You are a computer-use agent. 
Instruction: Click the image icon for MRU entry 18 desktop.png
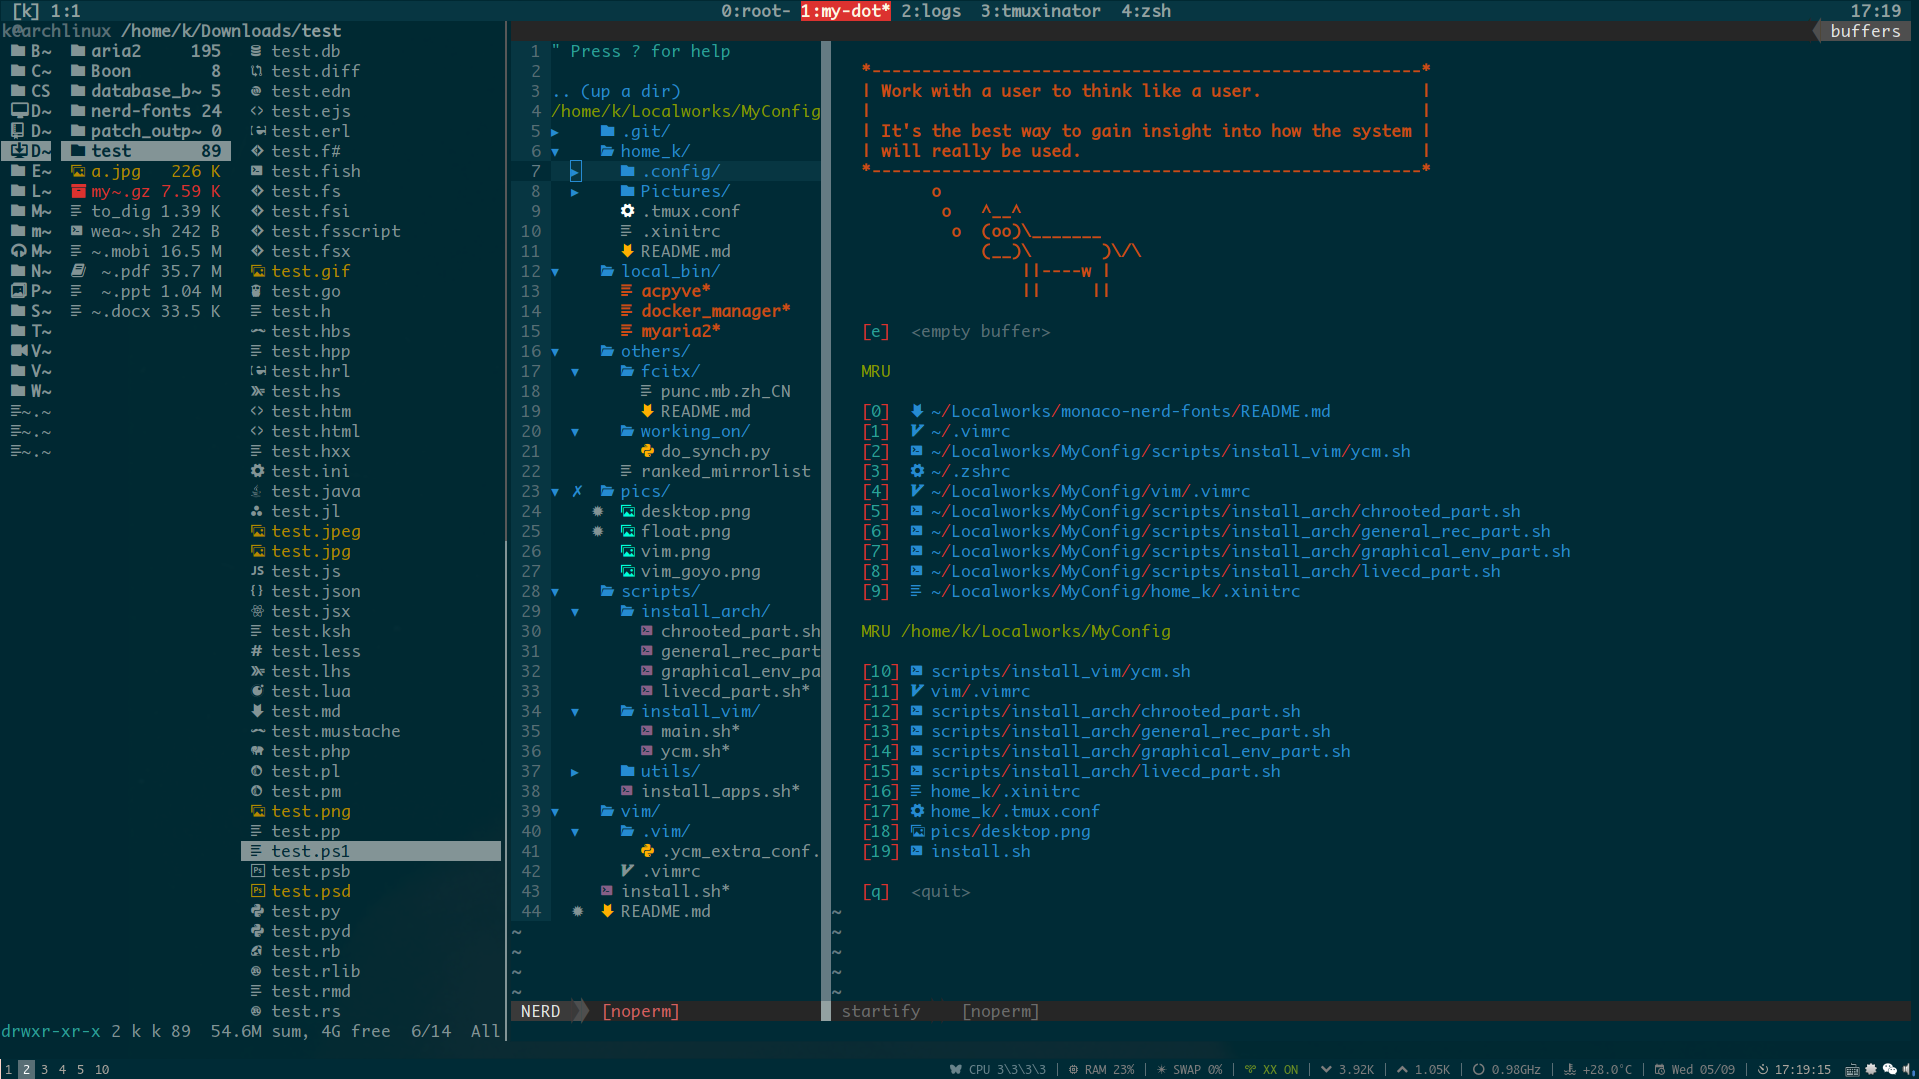[x=917, y=831]
